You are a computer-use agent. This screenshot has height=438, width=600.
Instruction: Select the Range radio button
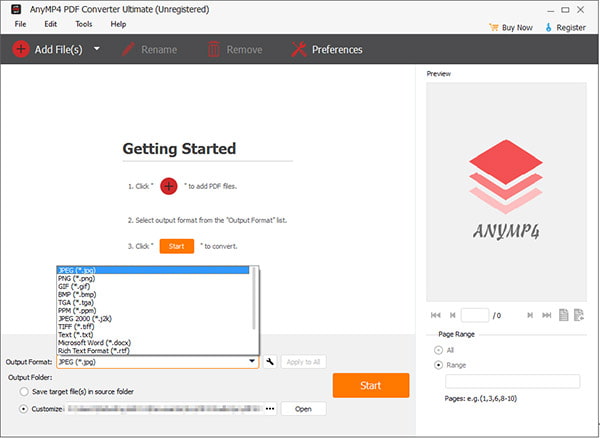click(x=438, y=365)
